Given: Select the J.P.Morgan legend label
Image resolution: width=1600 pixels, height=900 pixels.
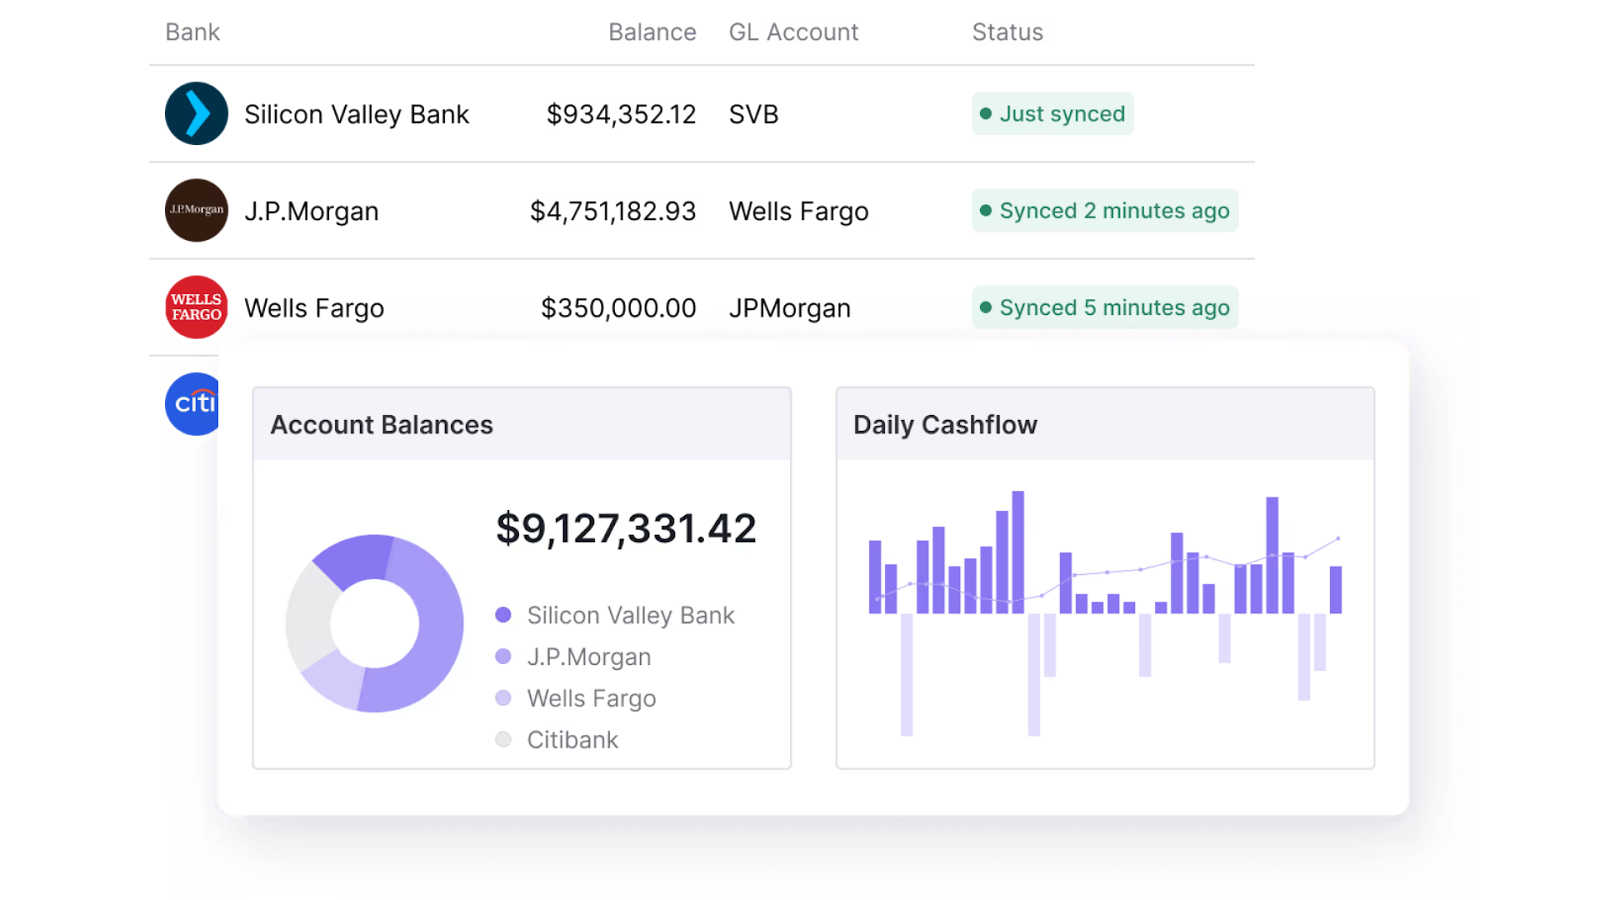Looking at the screenshot, I should (x=589, y=657).
